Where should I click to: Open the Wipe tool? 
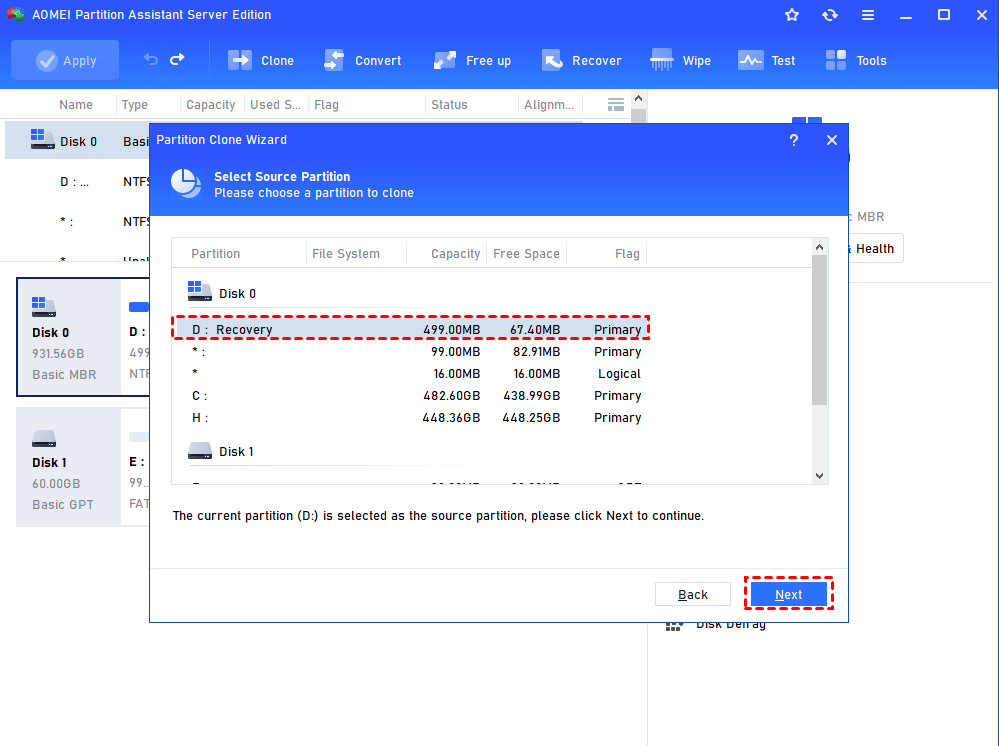[x=680, y=61]
